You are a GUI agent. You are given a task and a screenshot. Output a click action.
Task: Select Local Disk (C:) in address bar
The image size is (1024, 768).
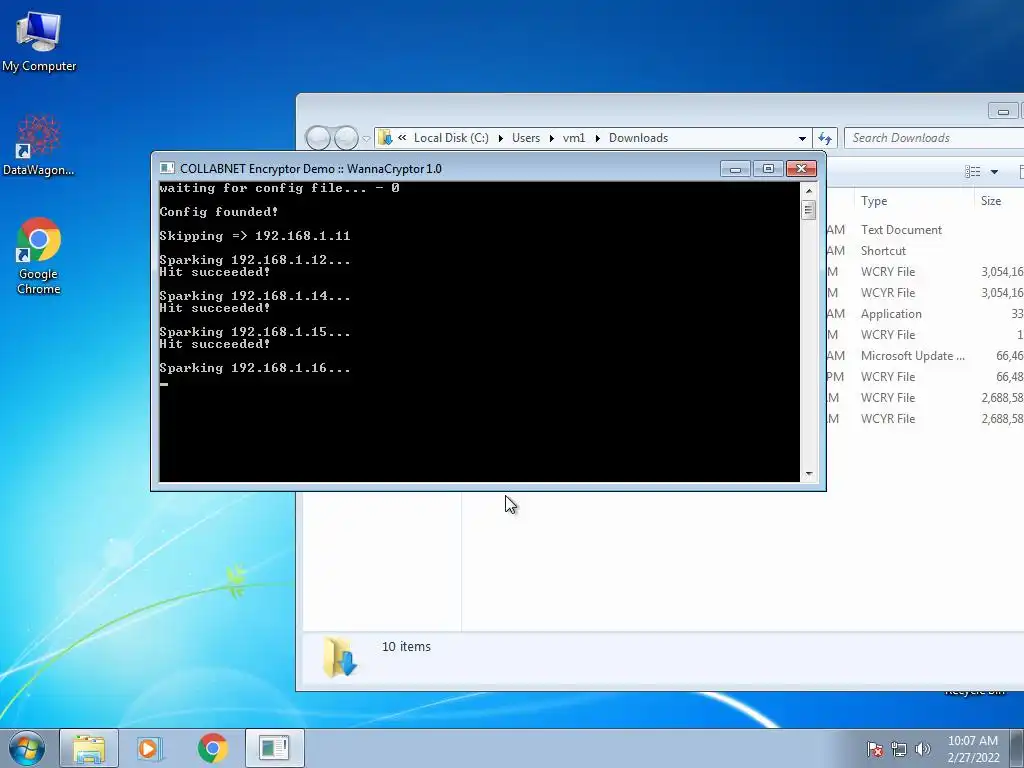point(451,138)
